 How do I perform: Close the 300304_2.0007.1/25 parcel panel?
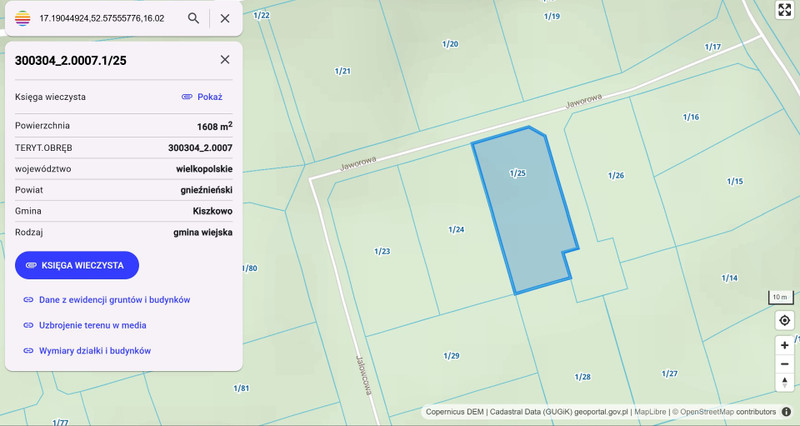tap(225, 60)
